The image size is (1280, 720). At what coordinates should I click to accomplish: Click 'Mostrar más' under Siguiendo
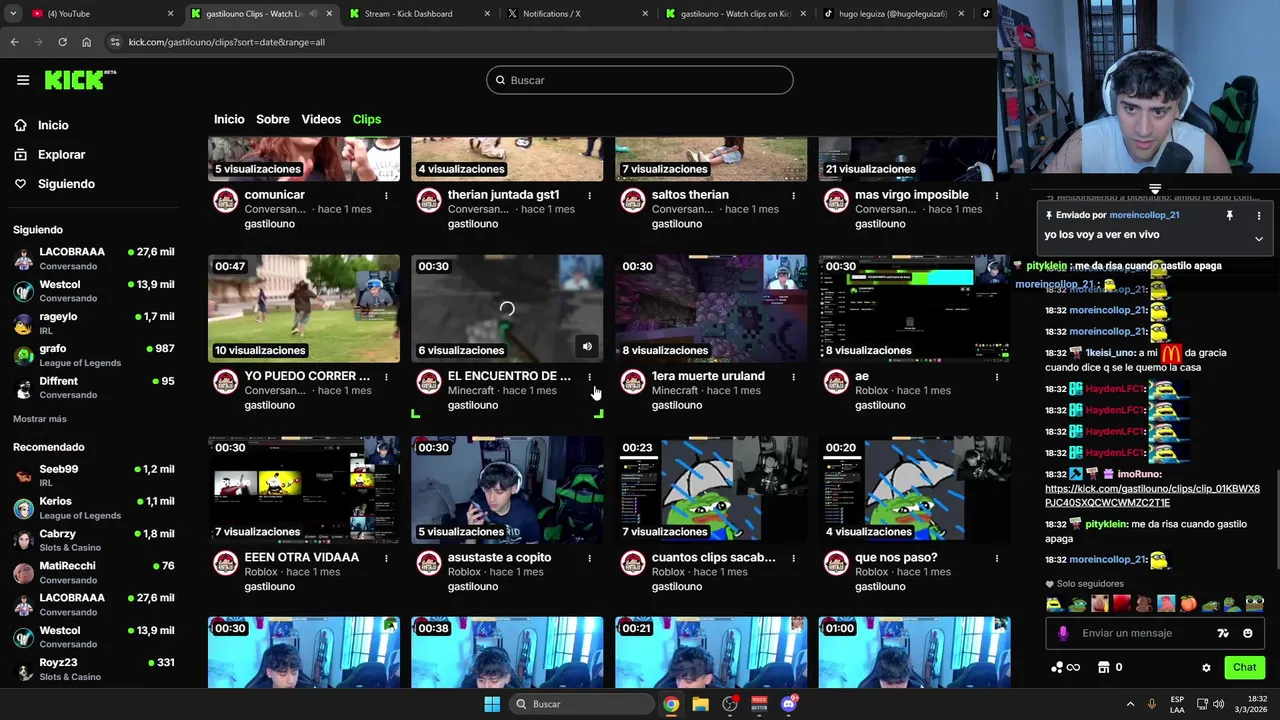40,419
